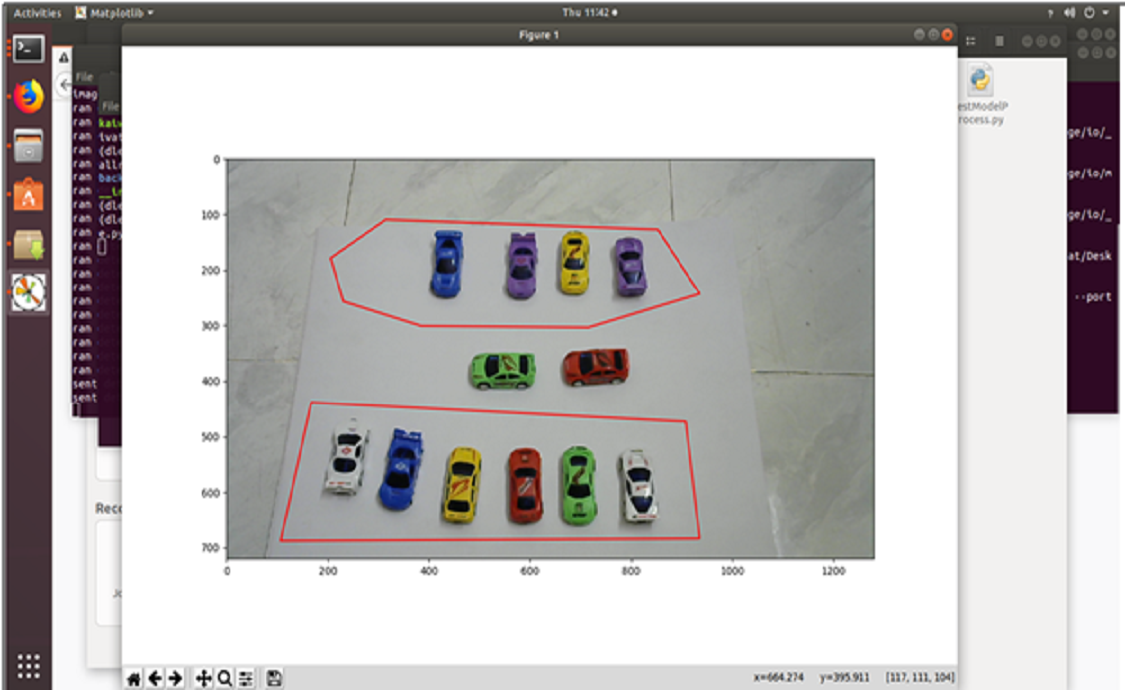The height and width of the screenshot is (690, 1125).
Task: Launch Firefox from the dock
Action: coord(28,97)
